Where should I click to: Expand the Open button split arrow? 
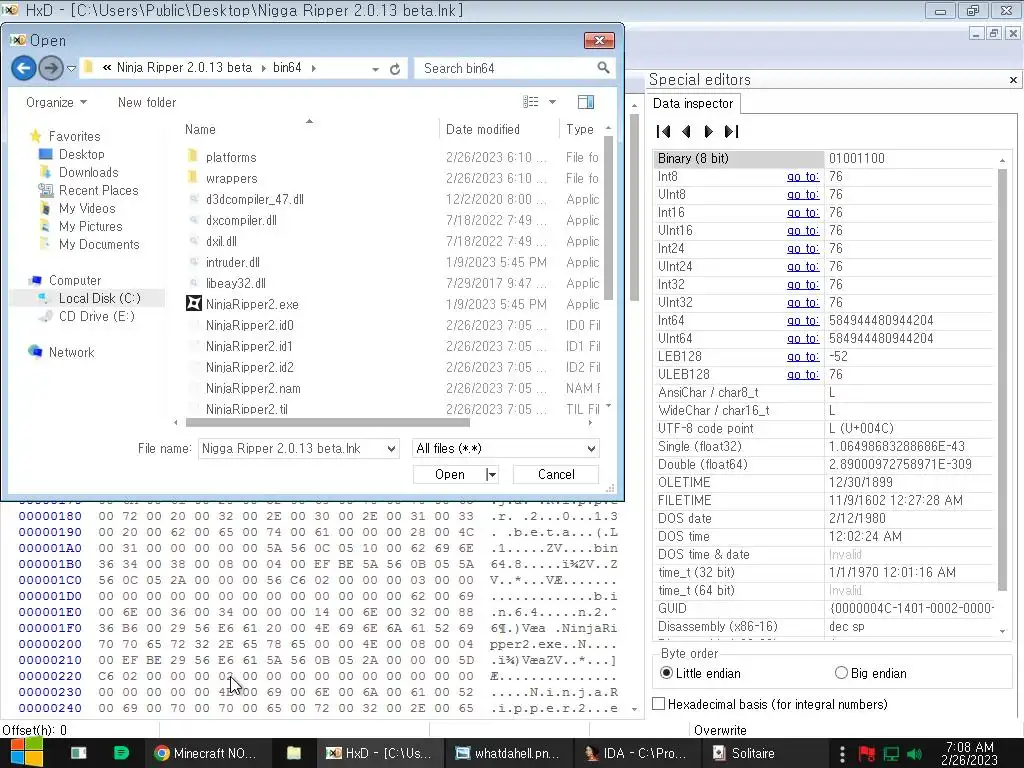492,475
